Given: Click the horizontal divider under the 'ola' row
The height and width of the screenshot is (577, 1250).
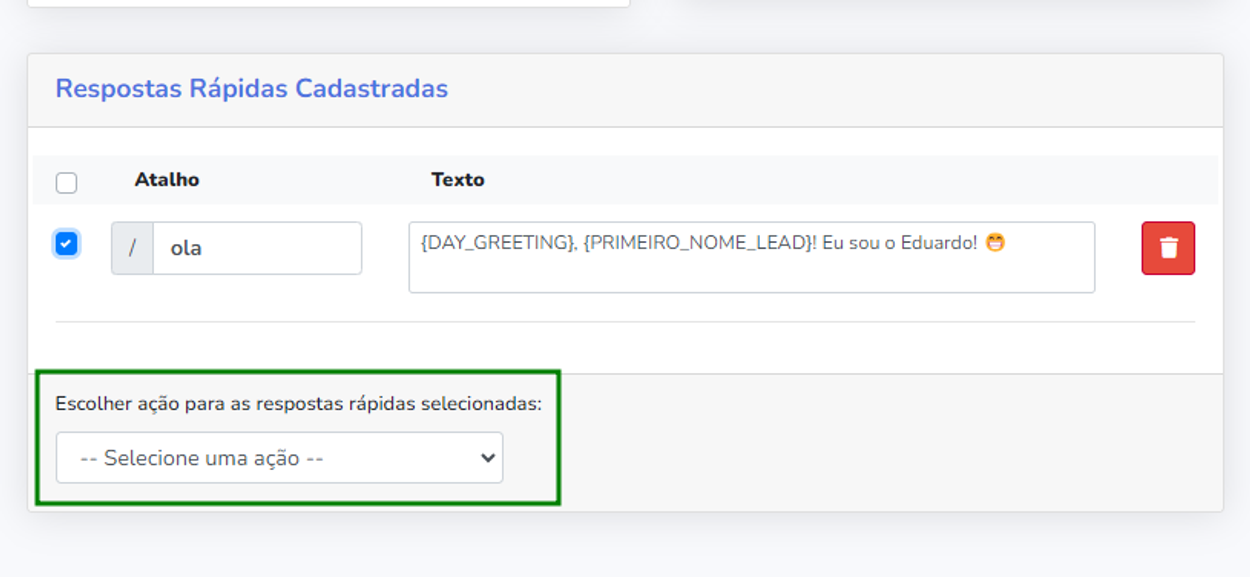Looking at the screenshot, I should [x=625, y=322].
